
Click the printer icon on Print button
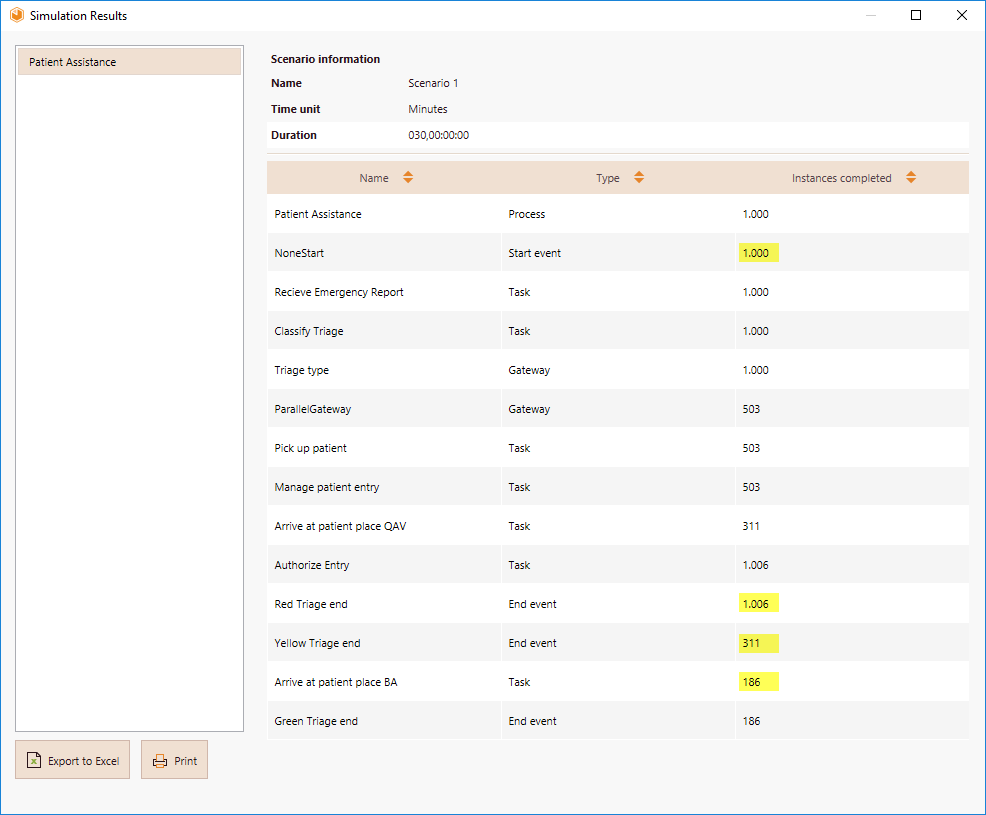point(160,761)
